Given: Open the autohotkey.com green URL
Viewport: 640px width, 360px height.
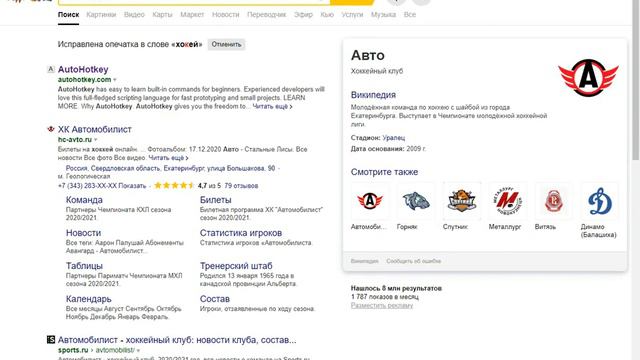Looking at the screenshot, I should click(x=84, y=80).
